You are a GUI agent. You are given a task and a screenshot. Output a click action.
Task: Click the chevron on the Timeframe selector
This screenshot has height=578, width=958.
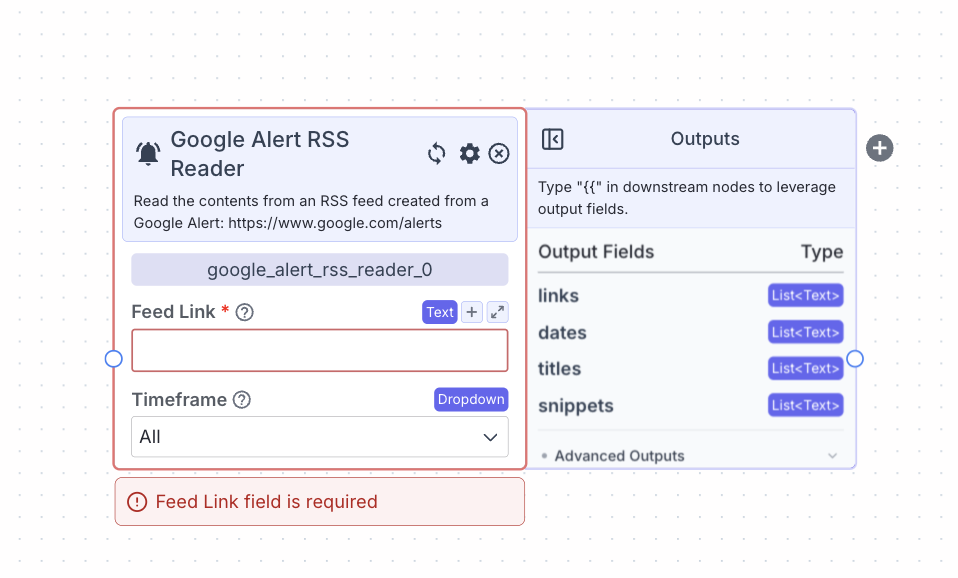(490, 436)
